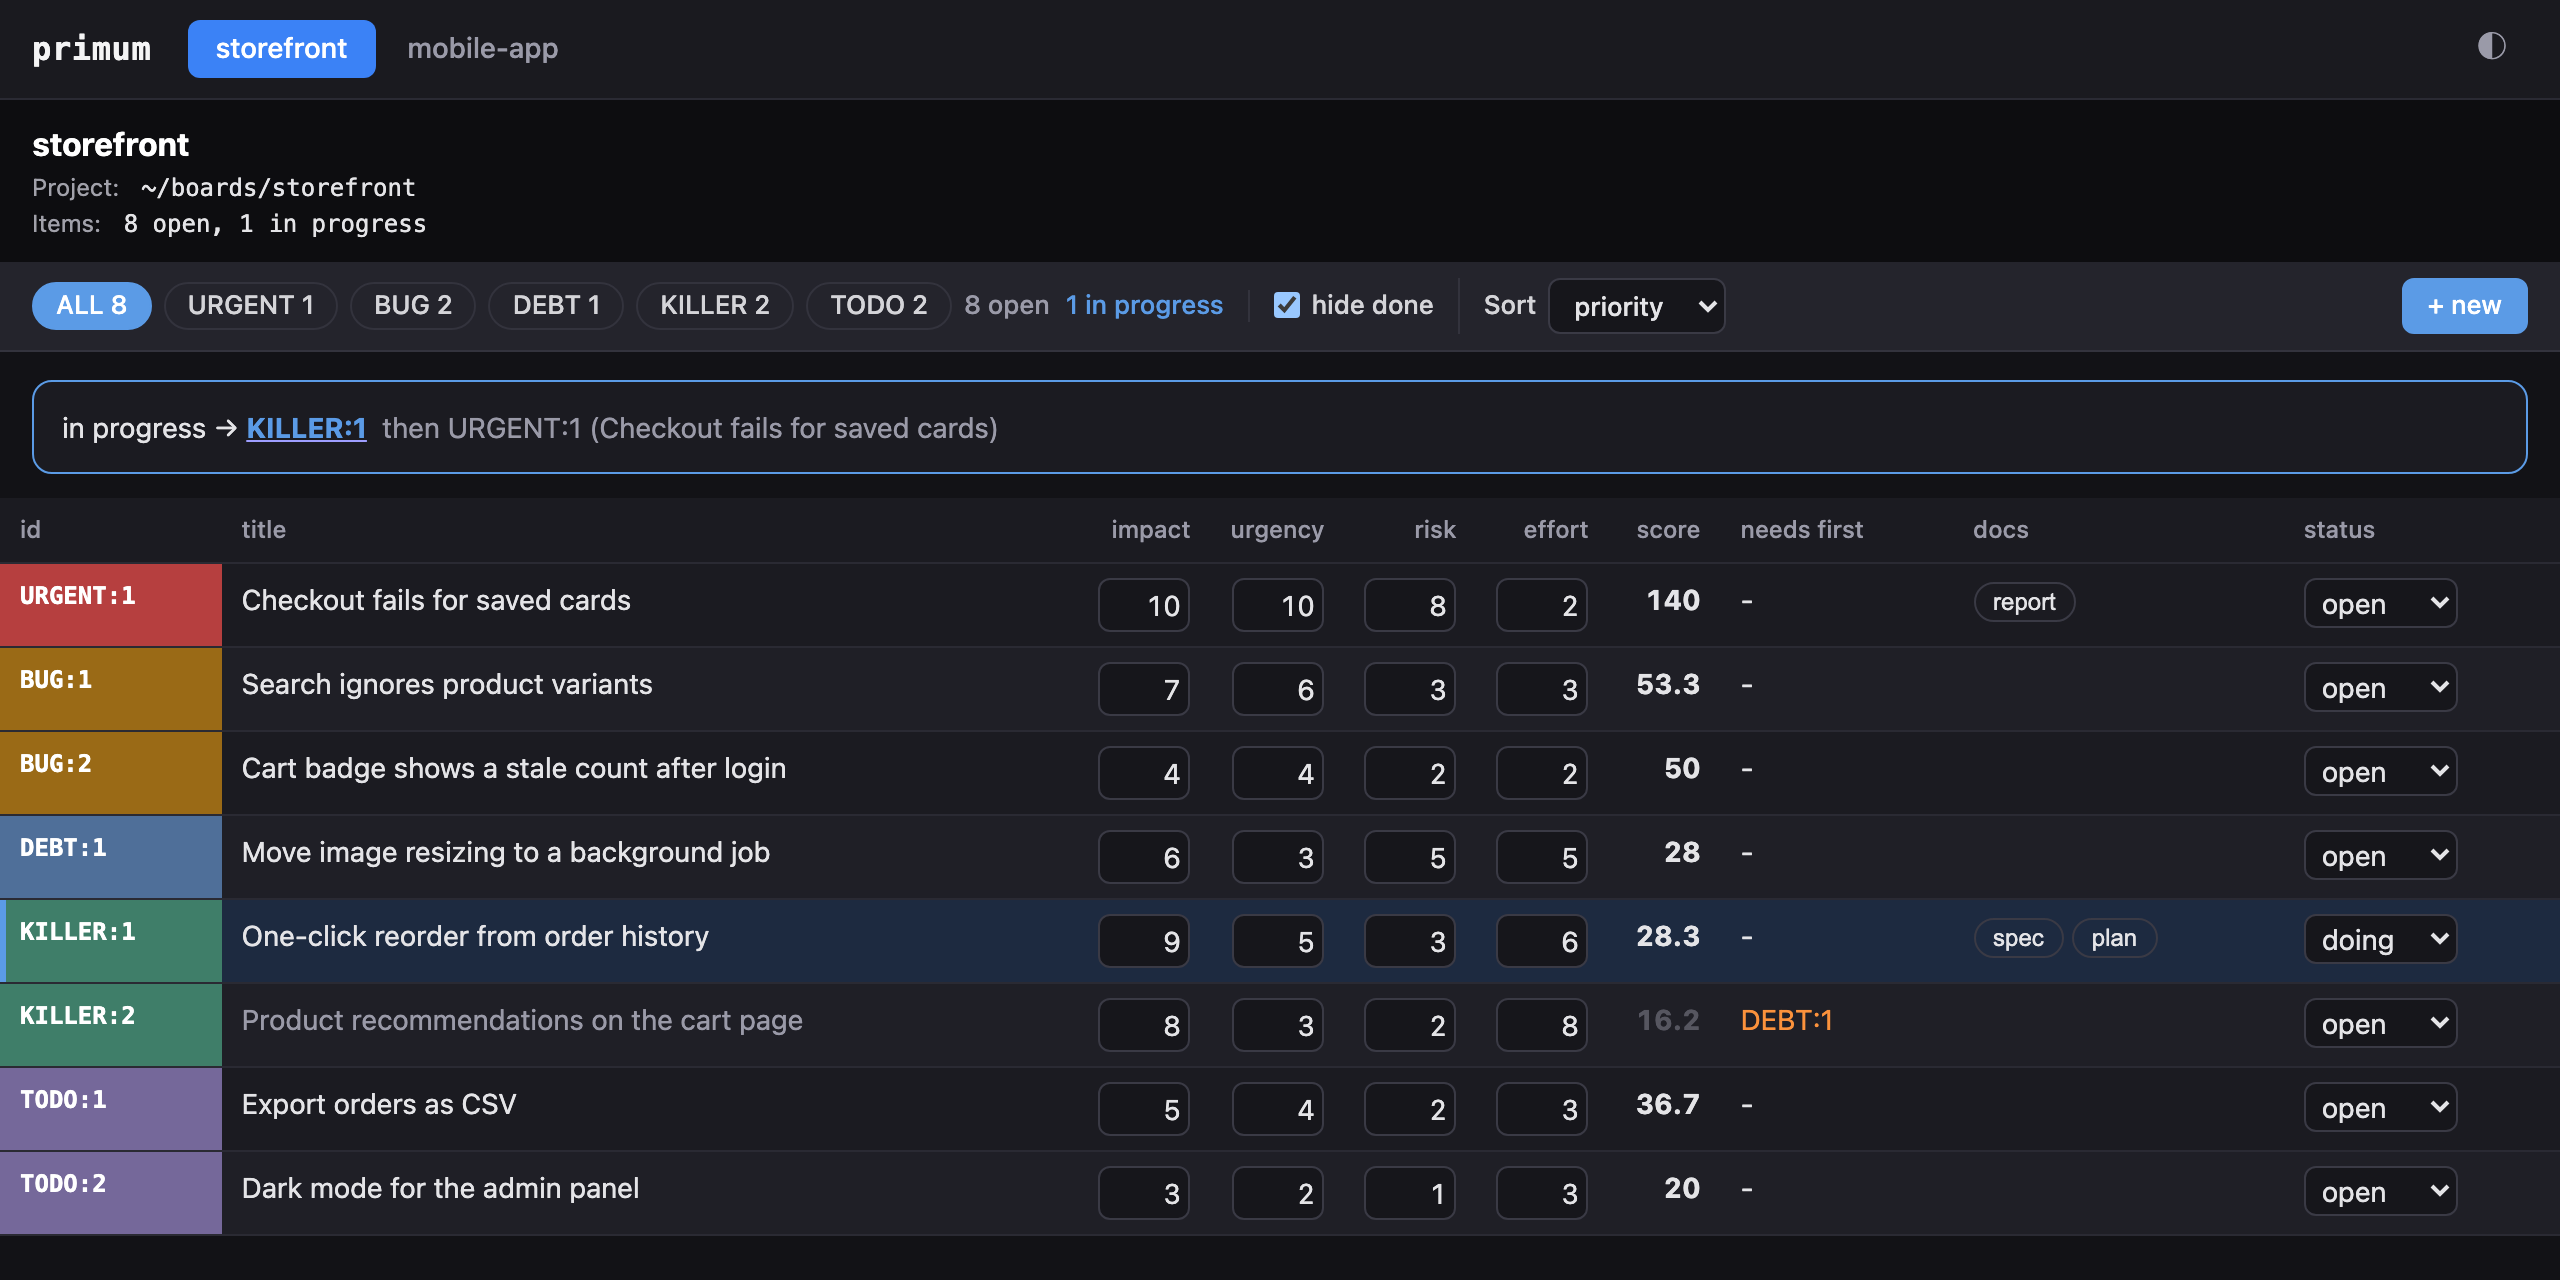Open the plan doc for KILLER:1
This screenshot has width=2560, height=1280.
point(2114,938)
